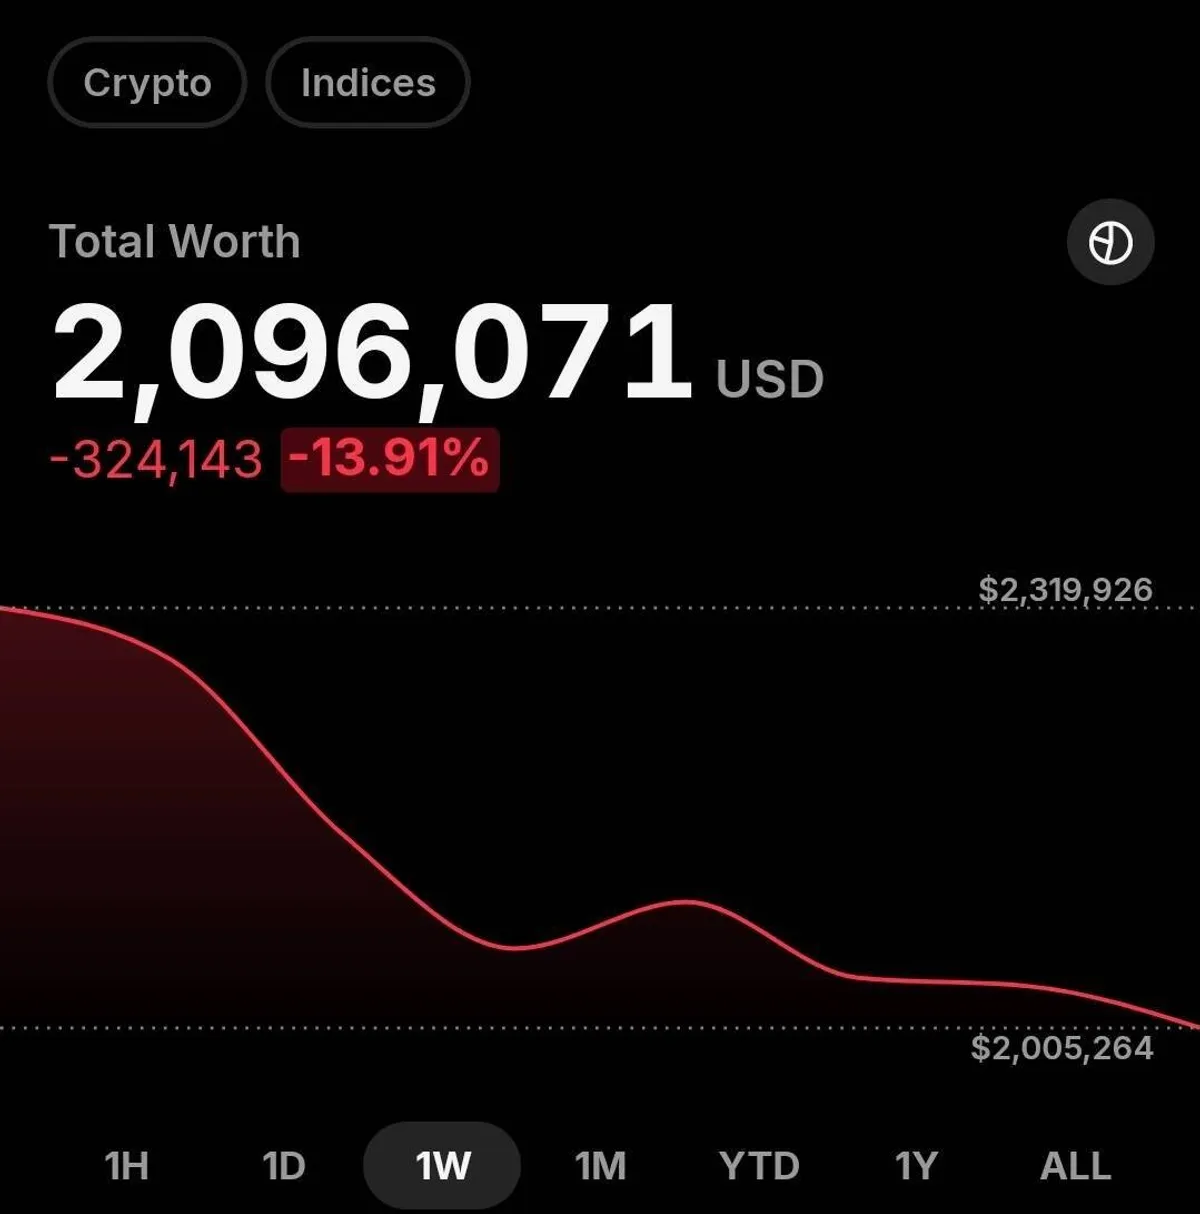Tap the 2,096,071 total worth value

coord(372,352)
